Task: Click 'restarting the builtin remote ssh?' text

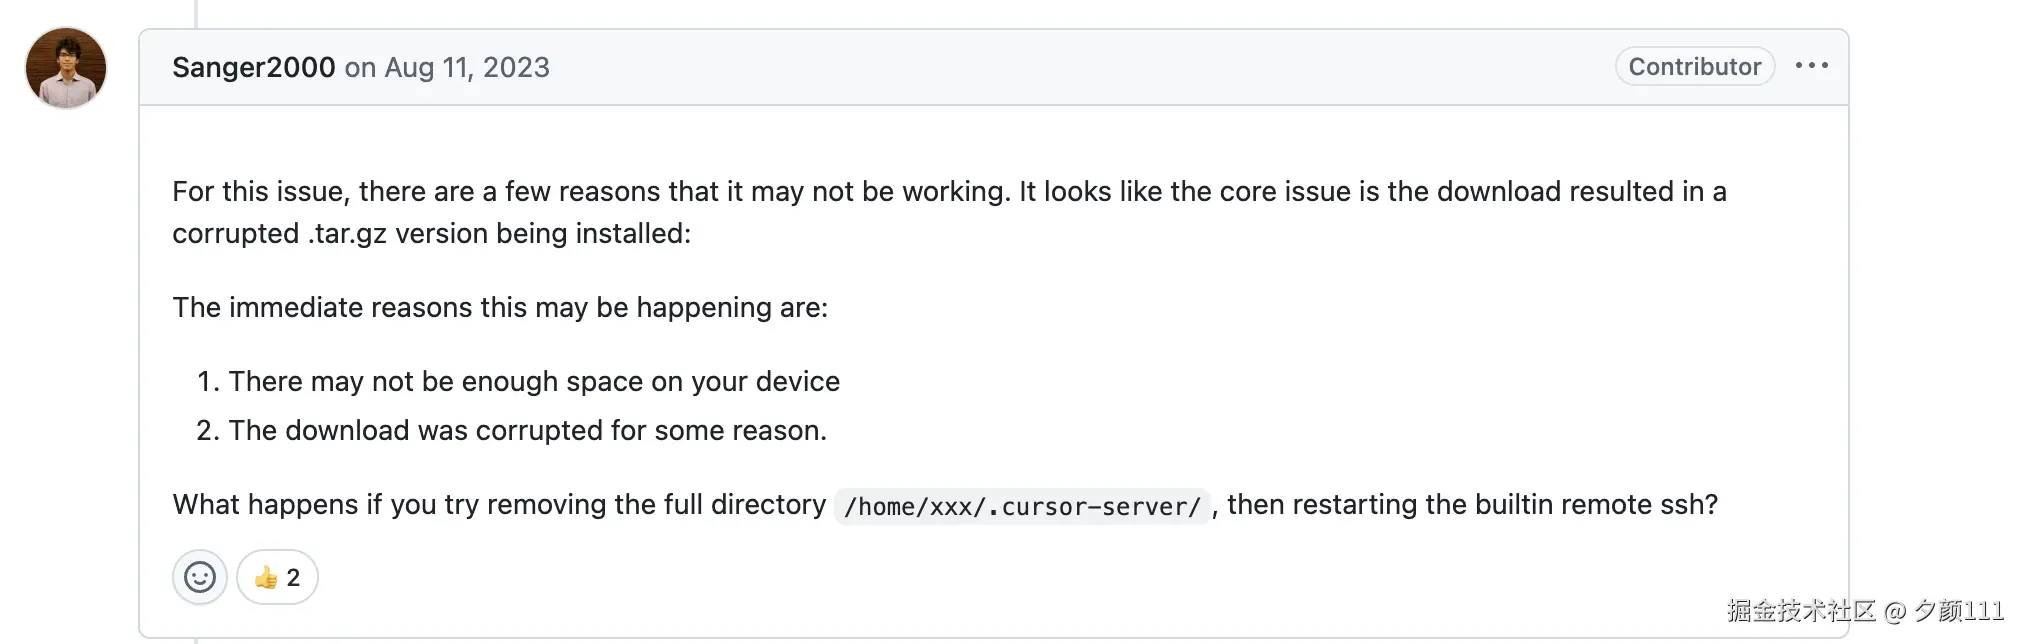Action: click(1472, 504)
